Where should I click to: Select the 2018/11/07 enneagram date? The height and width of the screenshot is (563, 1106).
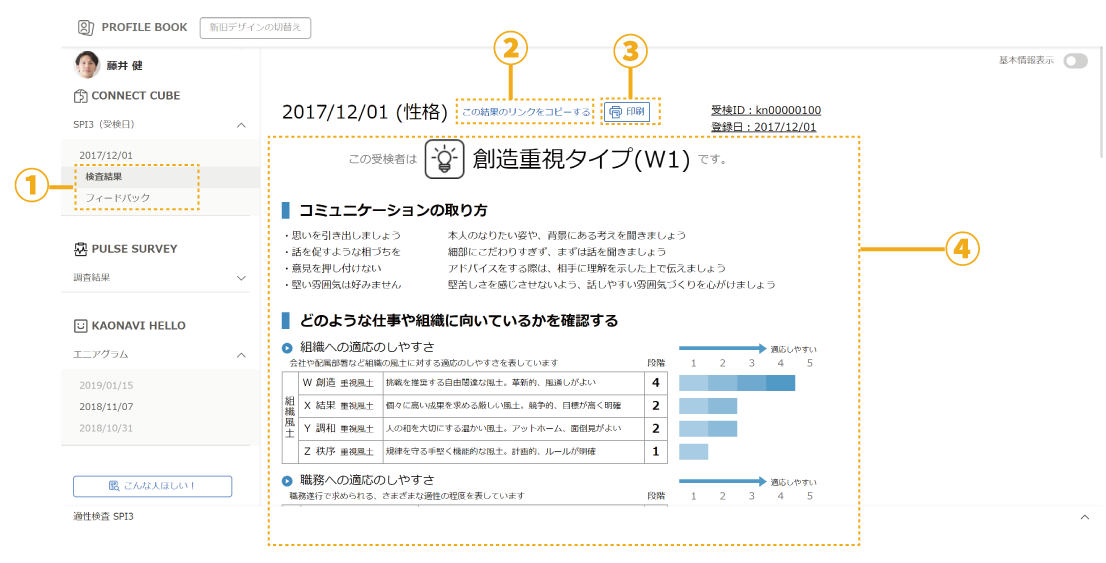[x=106, y=407]
